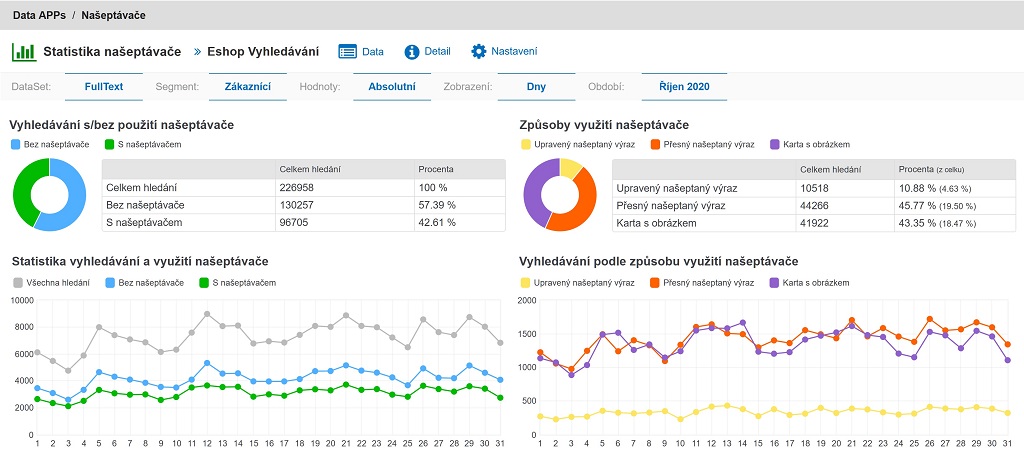
Task: Click the yellow segment of the right donut
Action: coord(570,168)
